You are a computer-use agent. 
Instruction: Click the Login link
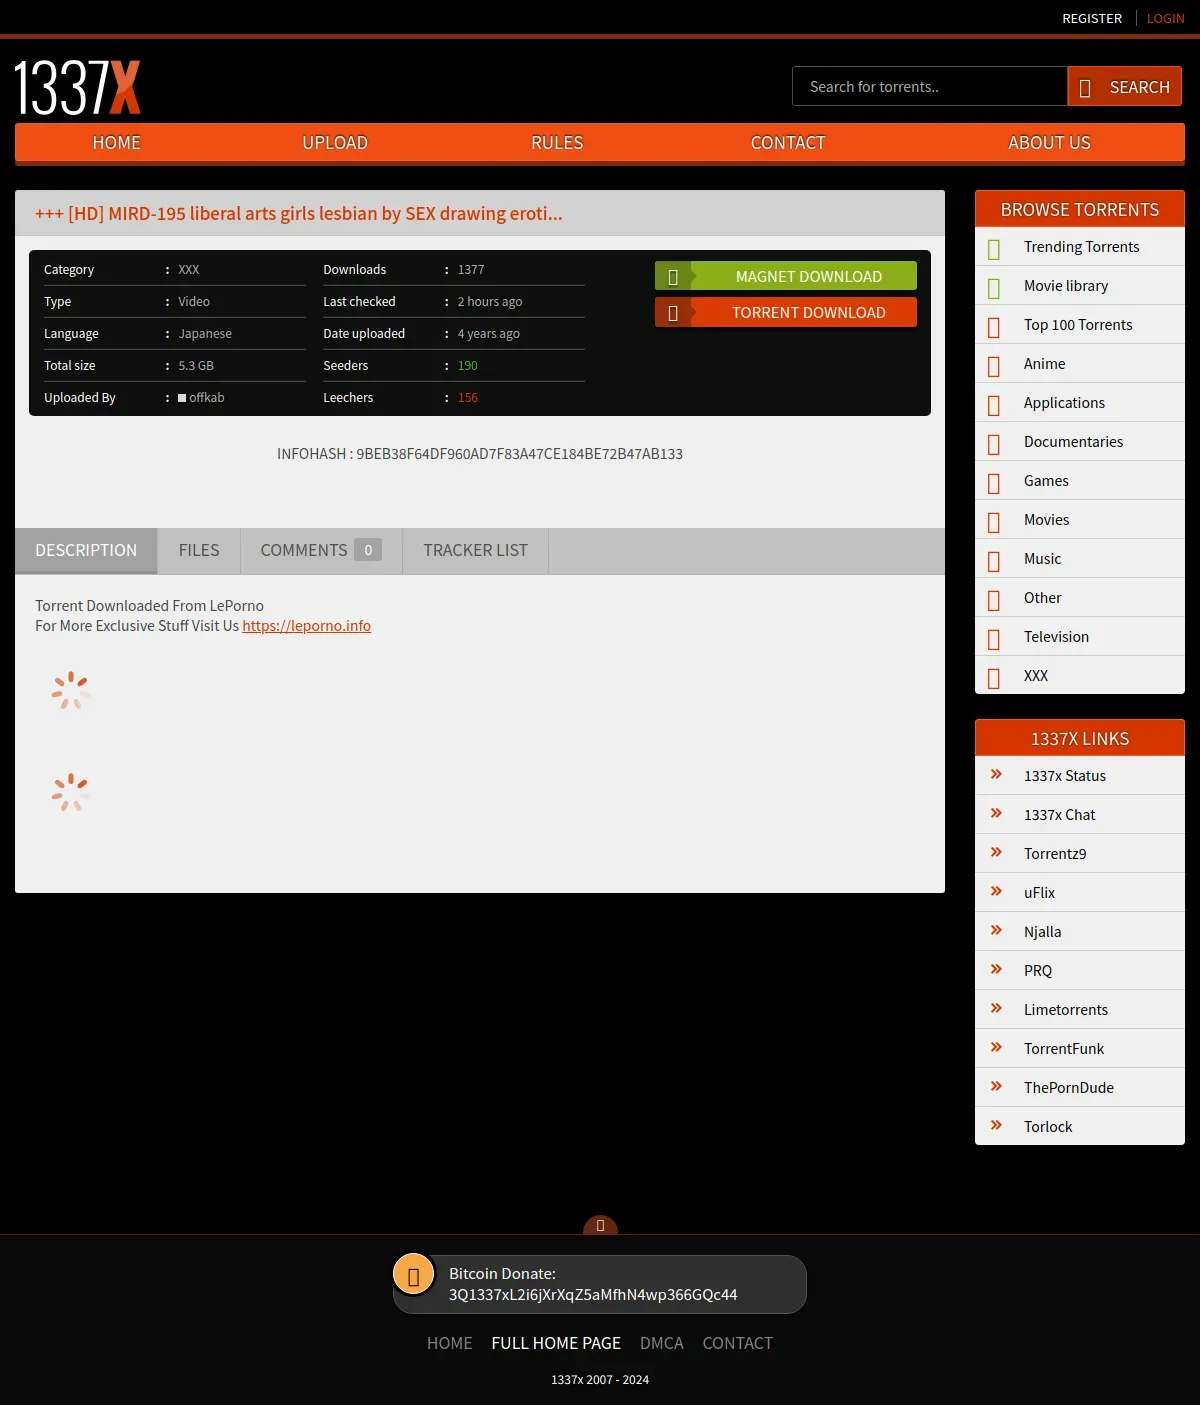pyautogui.click(x=1165, y=19)
